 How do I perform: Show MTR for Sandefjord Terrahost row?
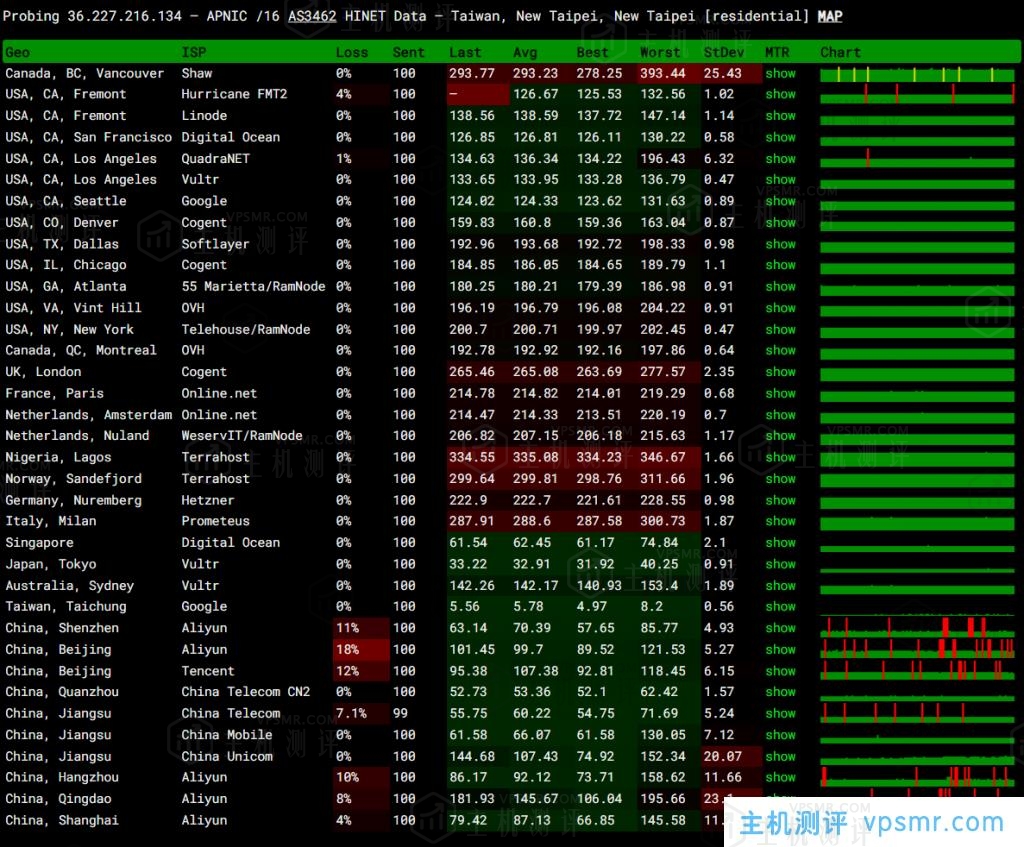[780, 479]
